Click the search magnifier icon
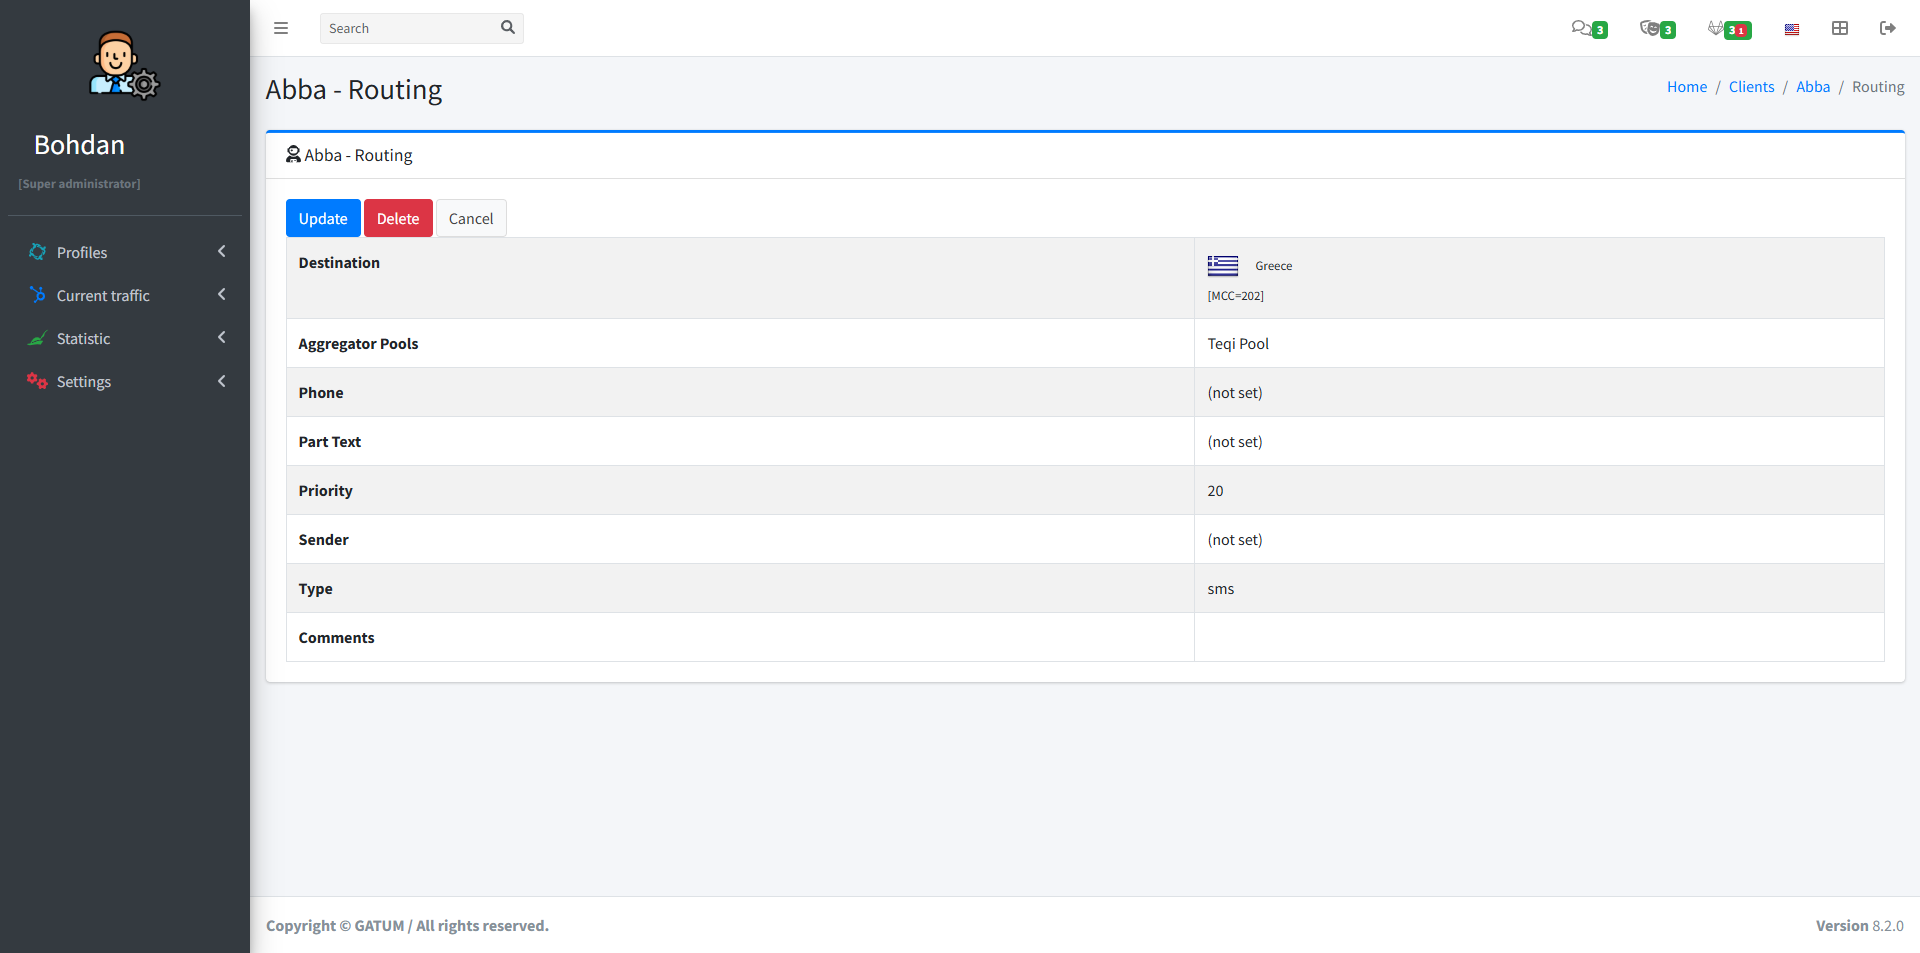 tap(508, 28)
